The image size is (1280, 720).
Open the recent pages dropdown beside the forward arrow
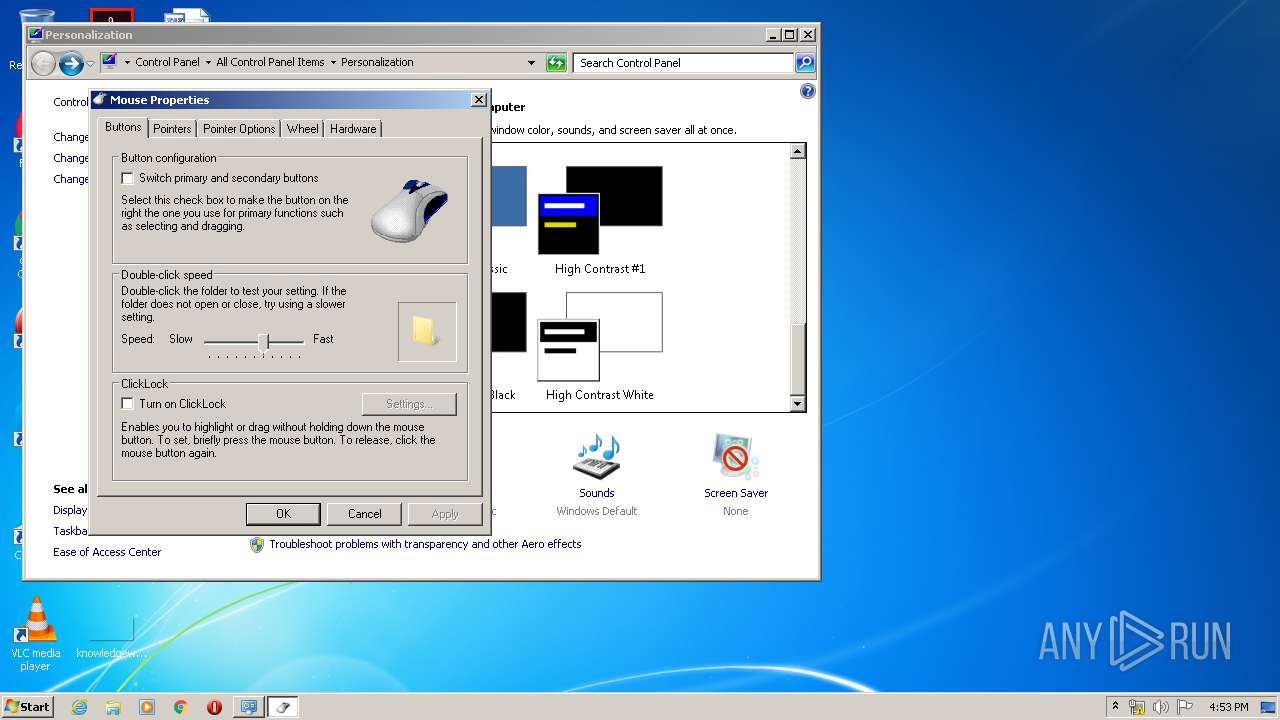[90, 64]
